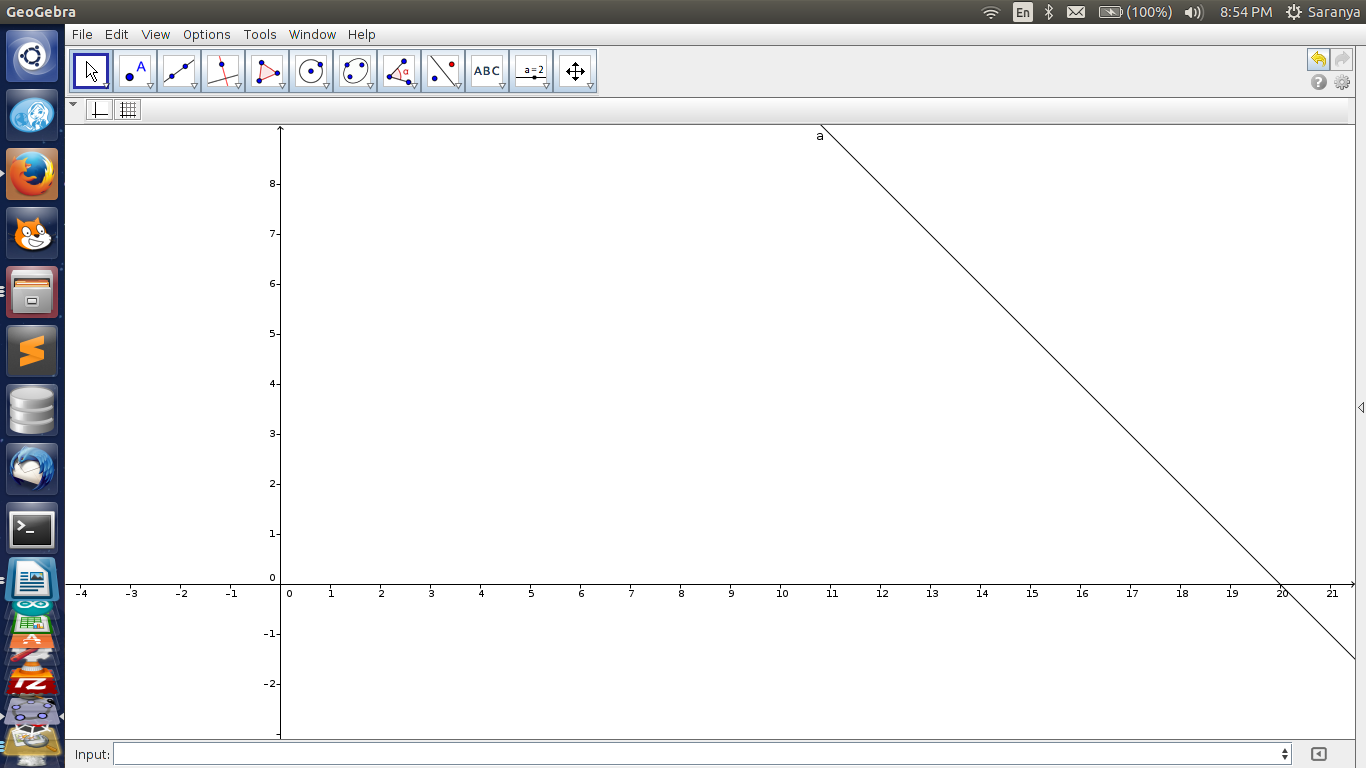1366x768 pixels.
Task: Expand Move tool dropdown triangle
Action: (106, 86)
